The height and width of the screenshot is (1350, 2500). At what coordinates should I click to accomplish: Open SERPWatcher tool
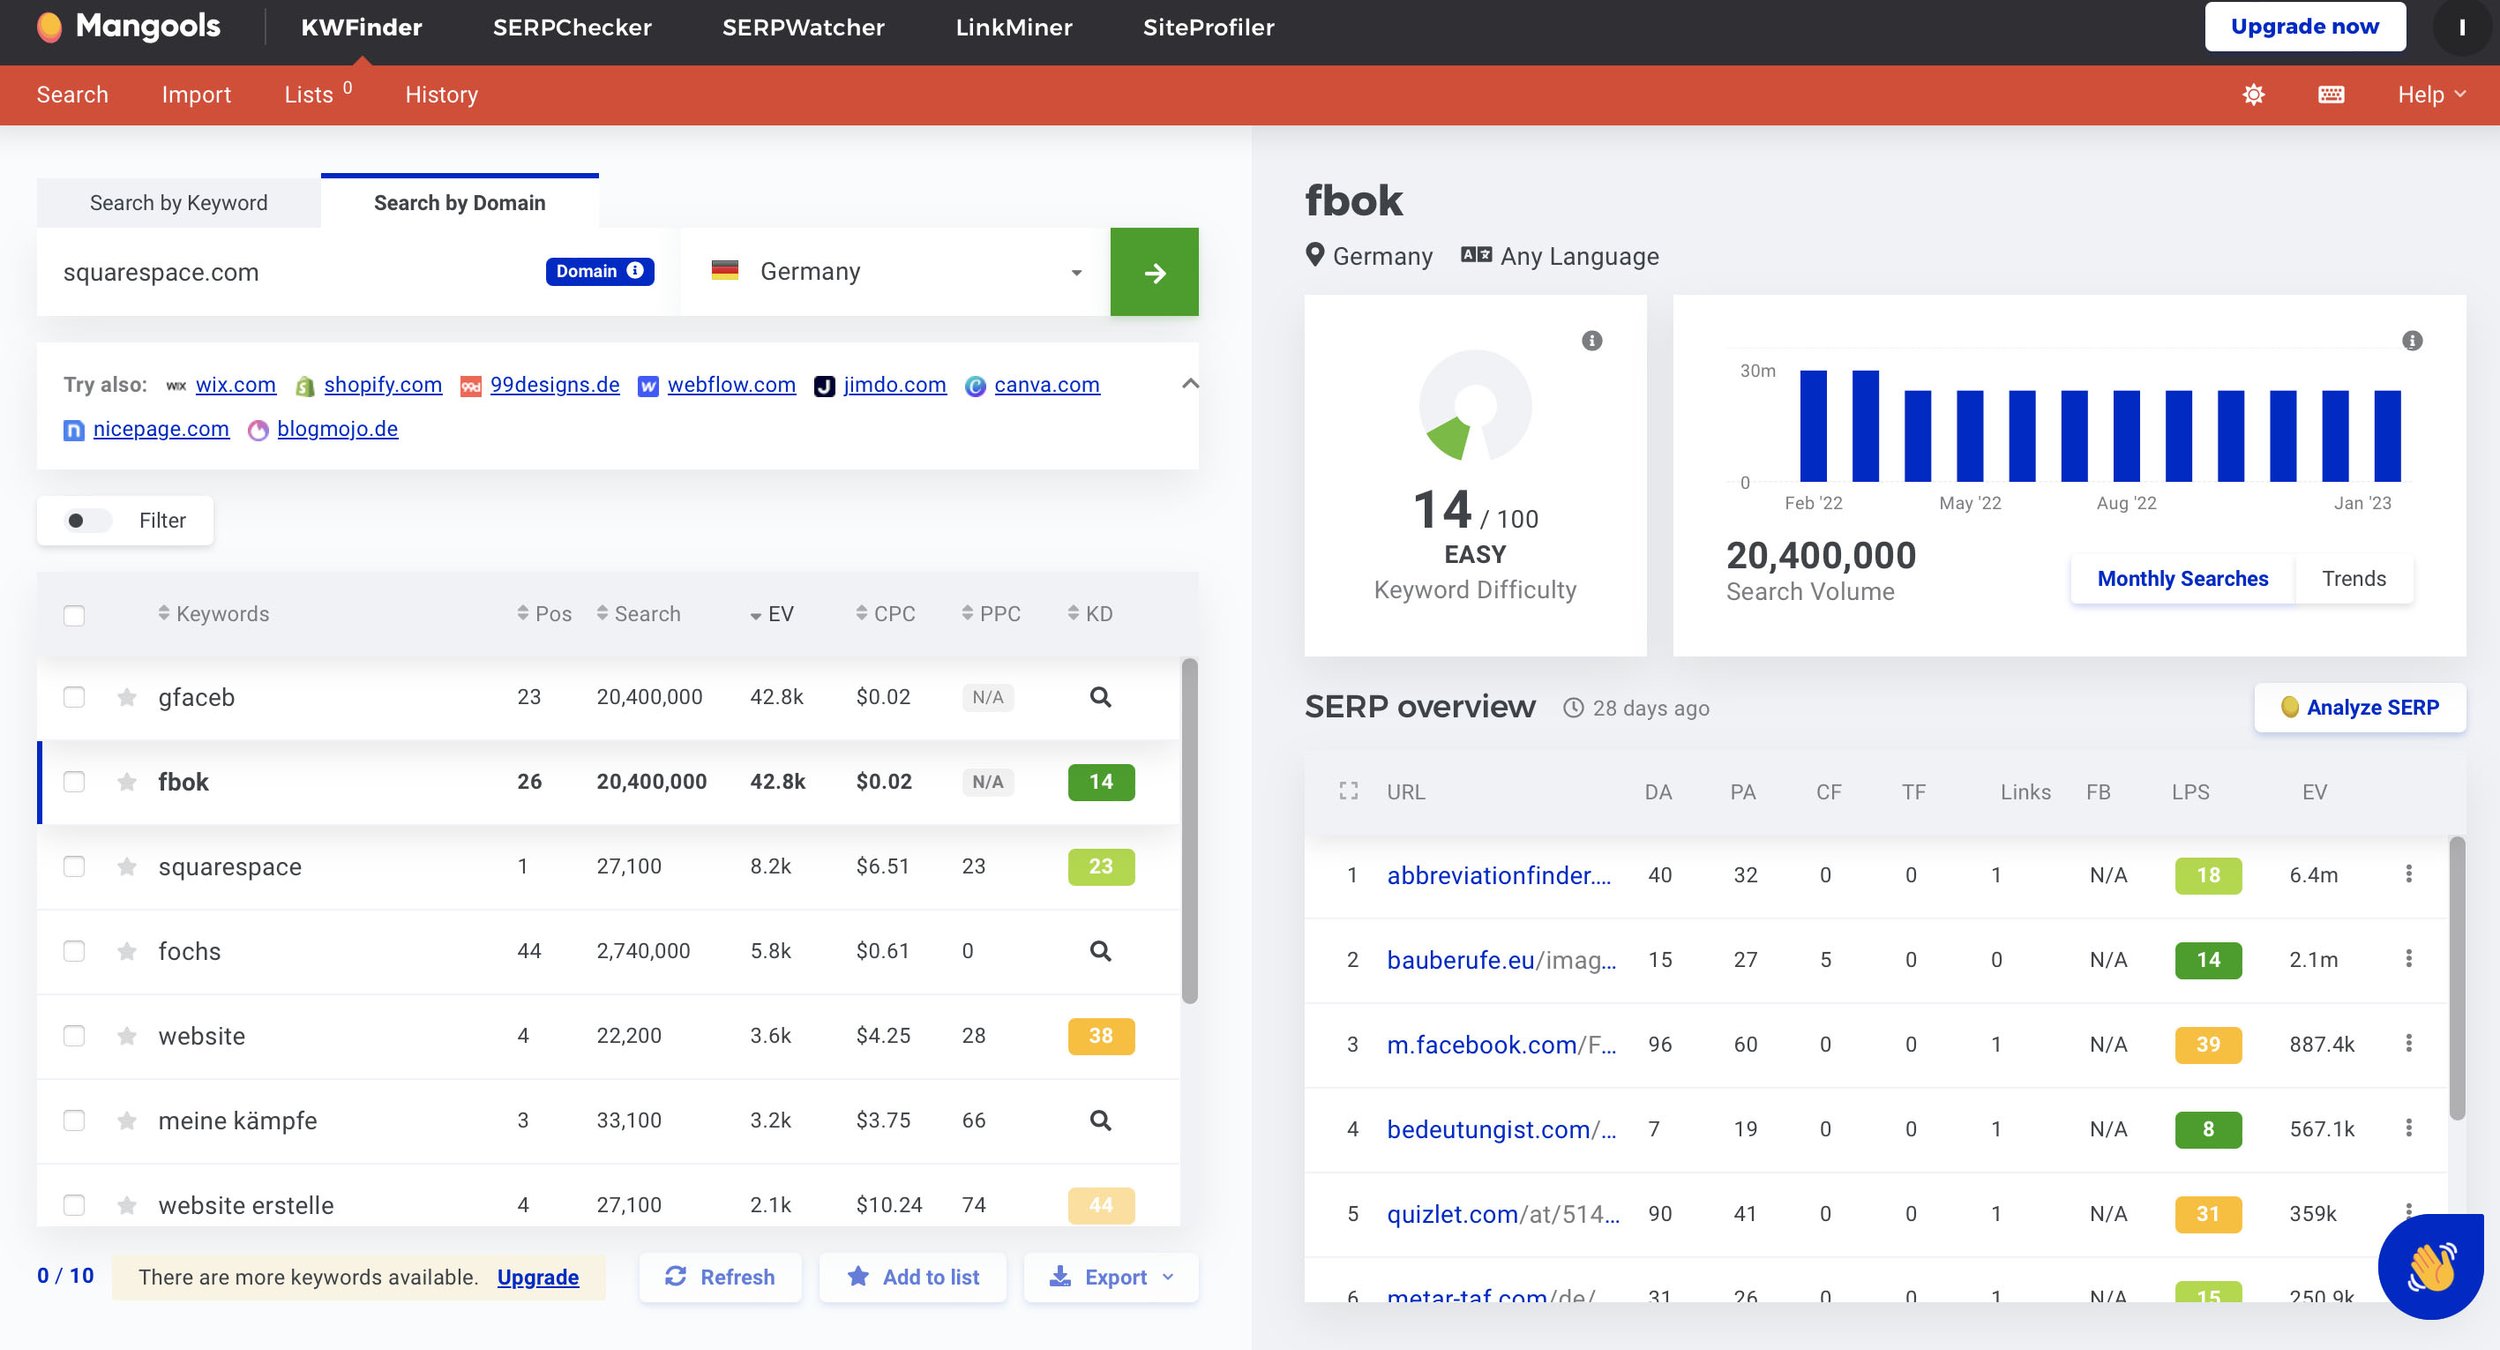click(803, 27)
